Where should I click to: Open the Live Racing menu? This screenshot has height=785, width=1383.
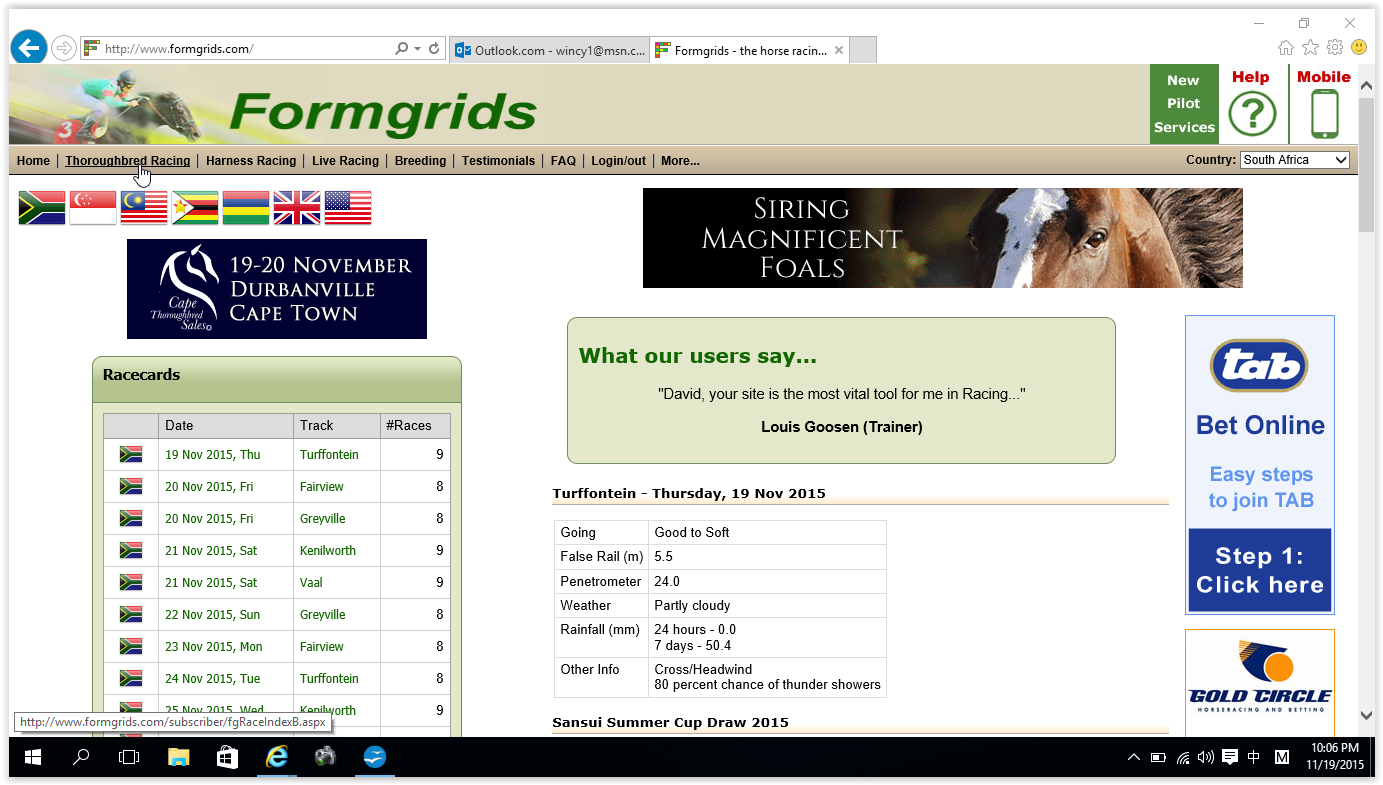(345, 161)
